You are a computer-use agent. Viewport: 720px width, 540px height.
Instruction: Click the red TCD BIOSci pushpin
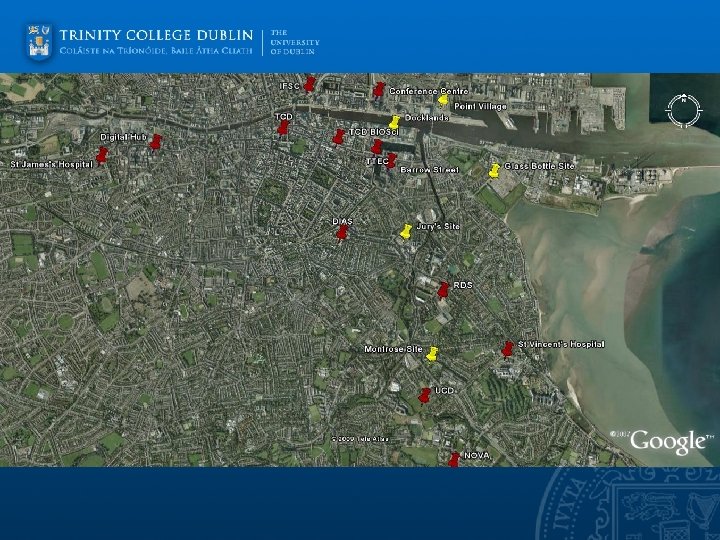tap(338, 137)
